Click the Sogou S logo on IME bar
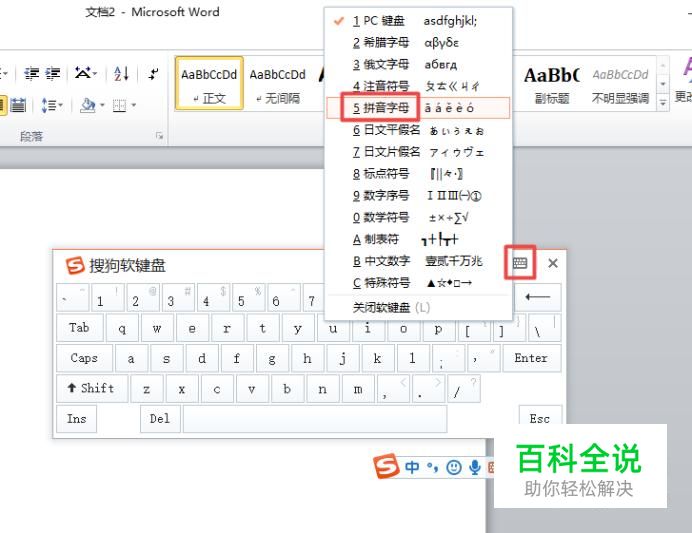This screenshot has height=533, width=692. (386, 466)
